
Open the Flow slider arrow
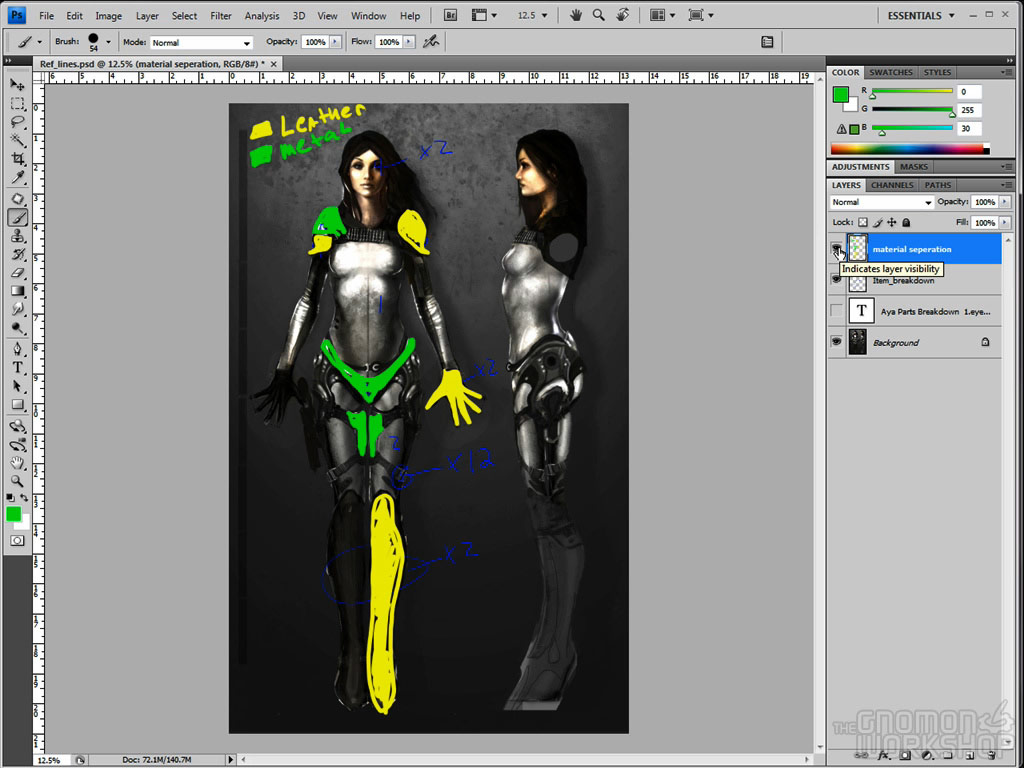409,42
